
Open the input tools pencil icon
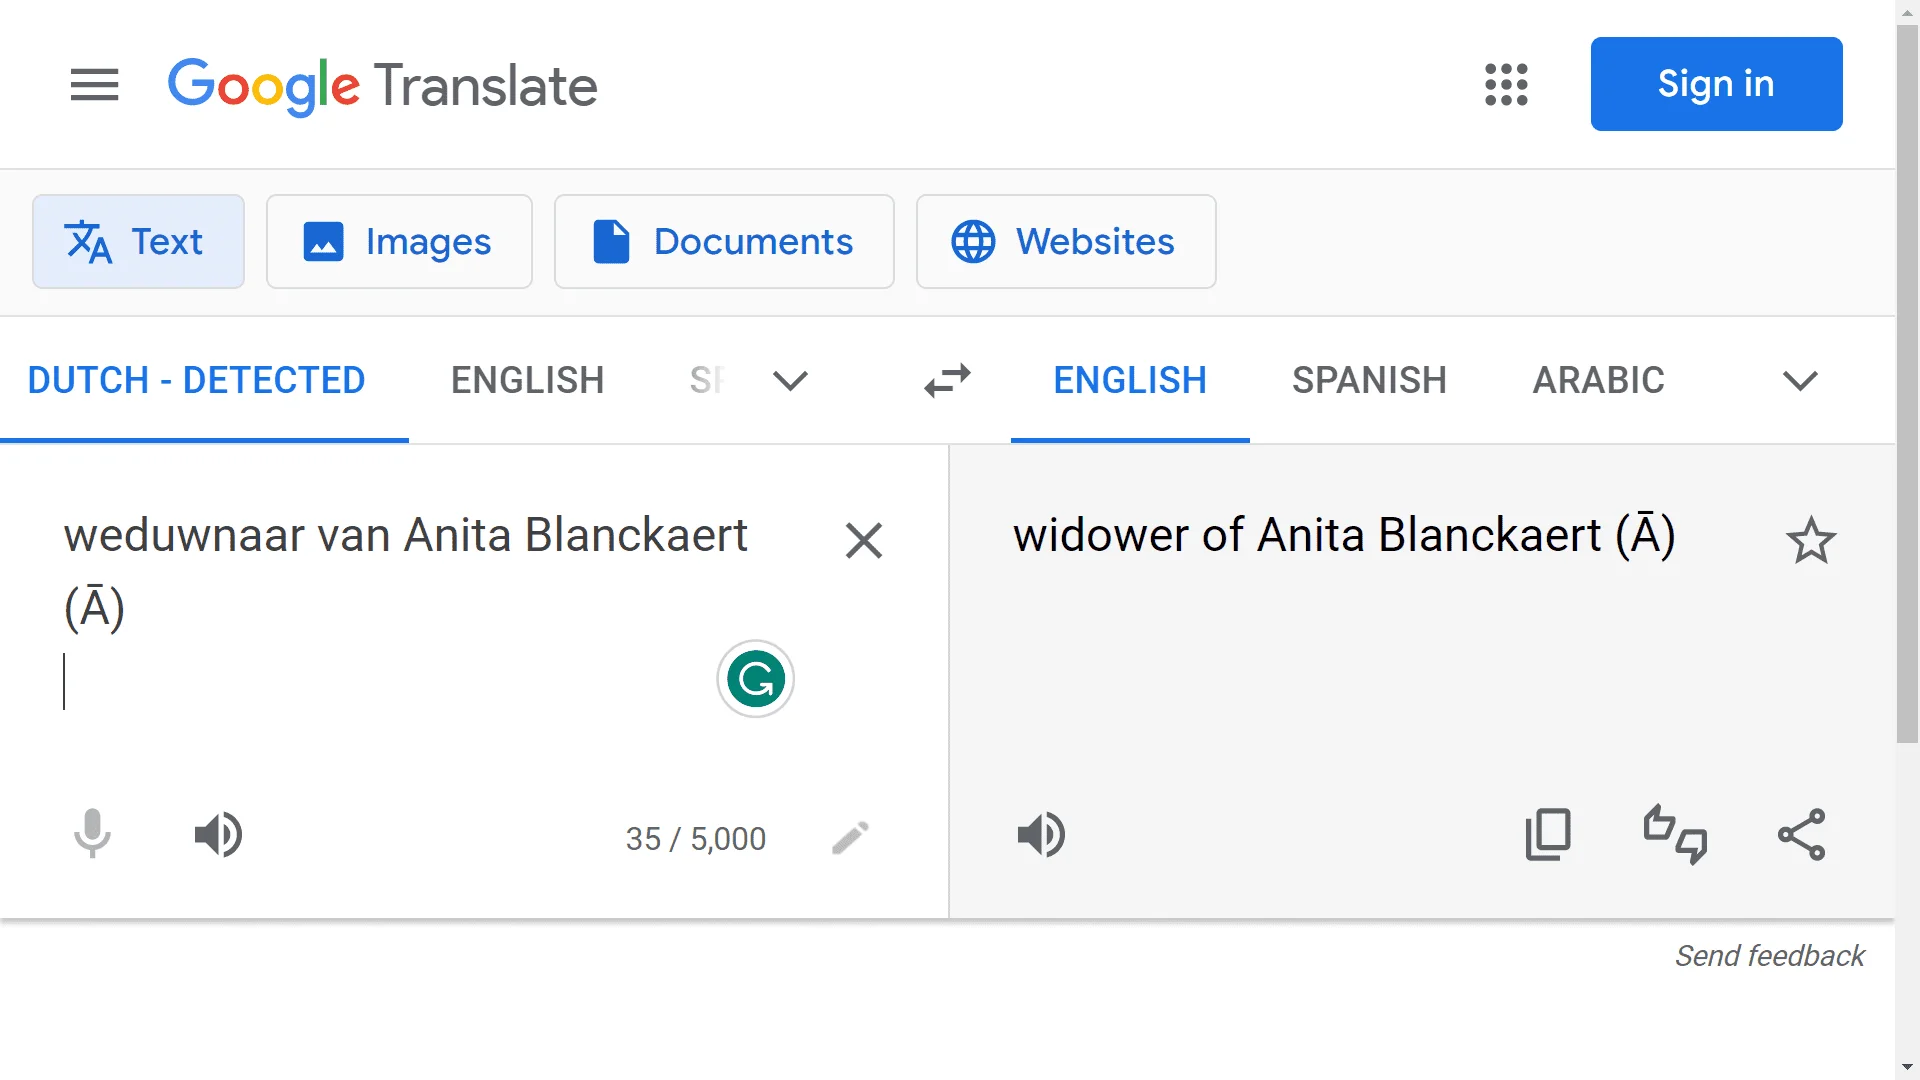point(850,838)
